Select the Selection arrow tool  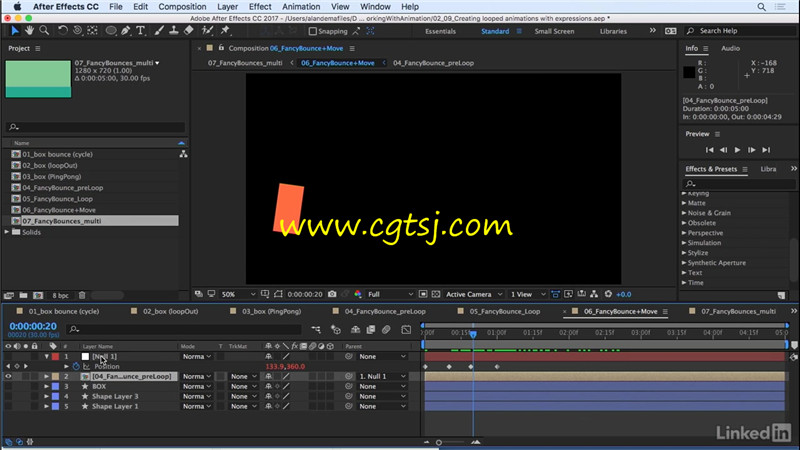[x=15, y=31]
